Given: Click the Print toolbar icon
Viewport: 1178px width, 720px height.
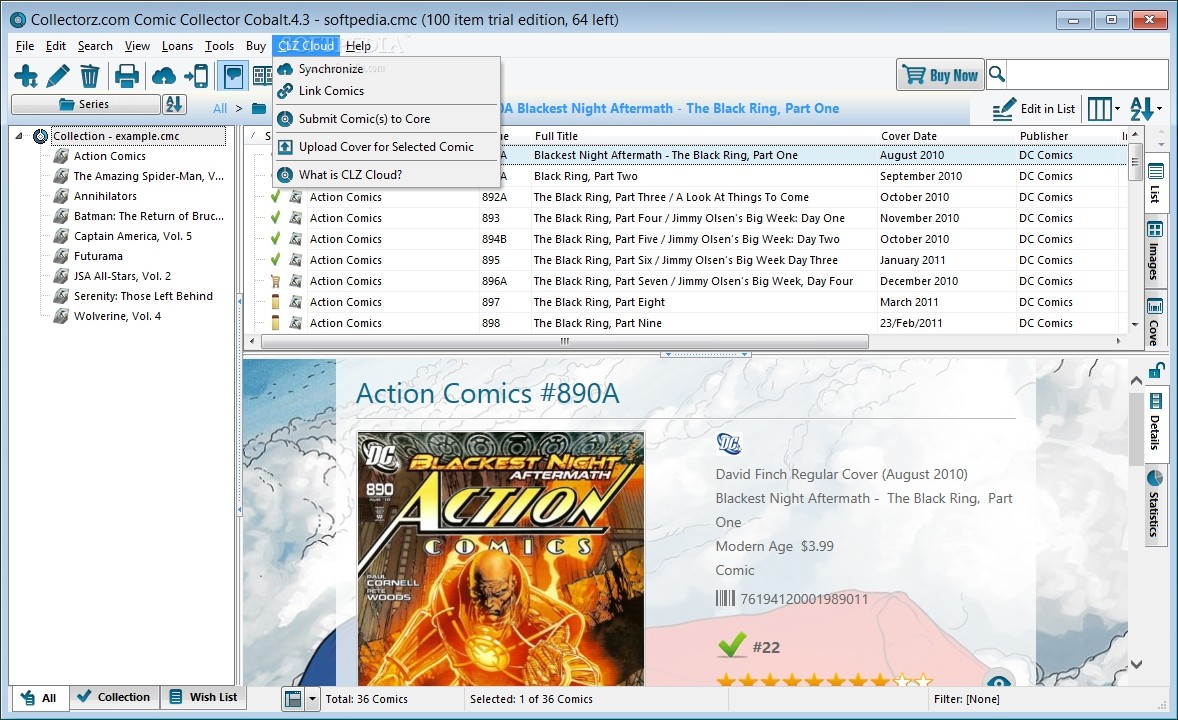Looking at the screenshot, I should coord(126,76).
